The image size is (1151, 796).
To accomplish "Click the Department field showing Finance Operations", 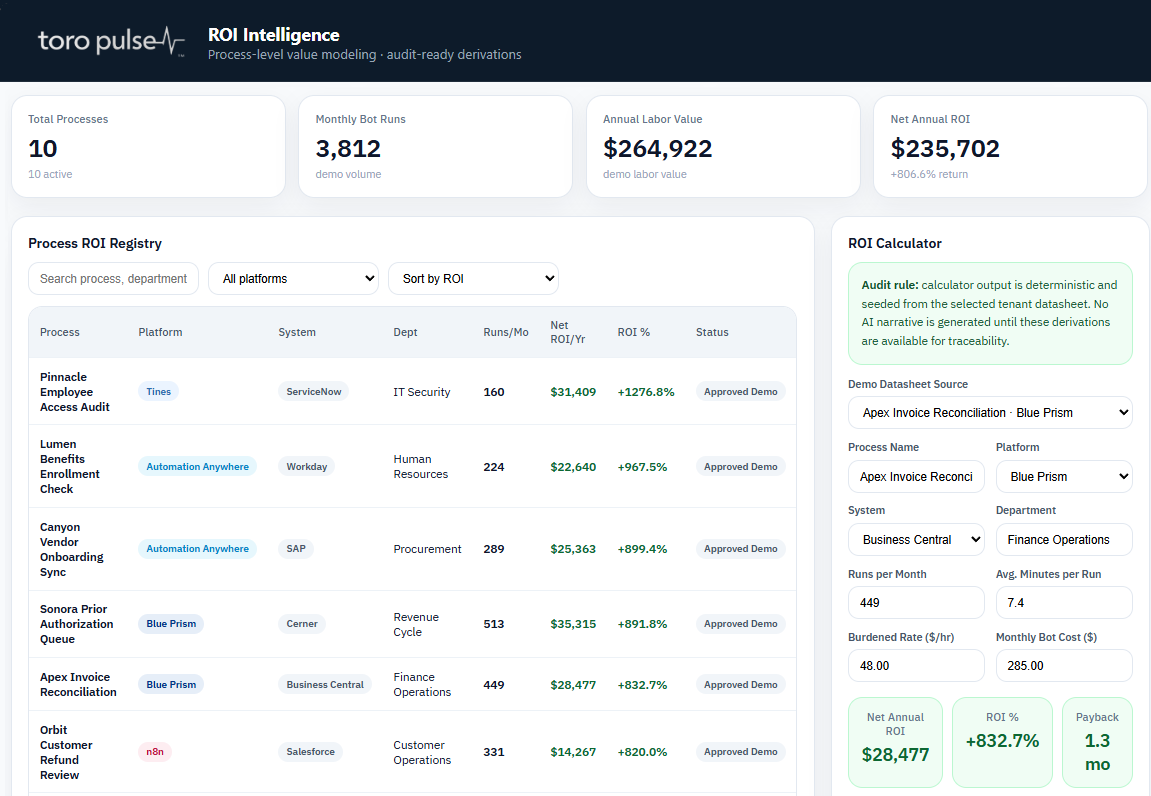I will [1064, 540].
